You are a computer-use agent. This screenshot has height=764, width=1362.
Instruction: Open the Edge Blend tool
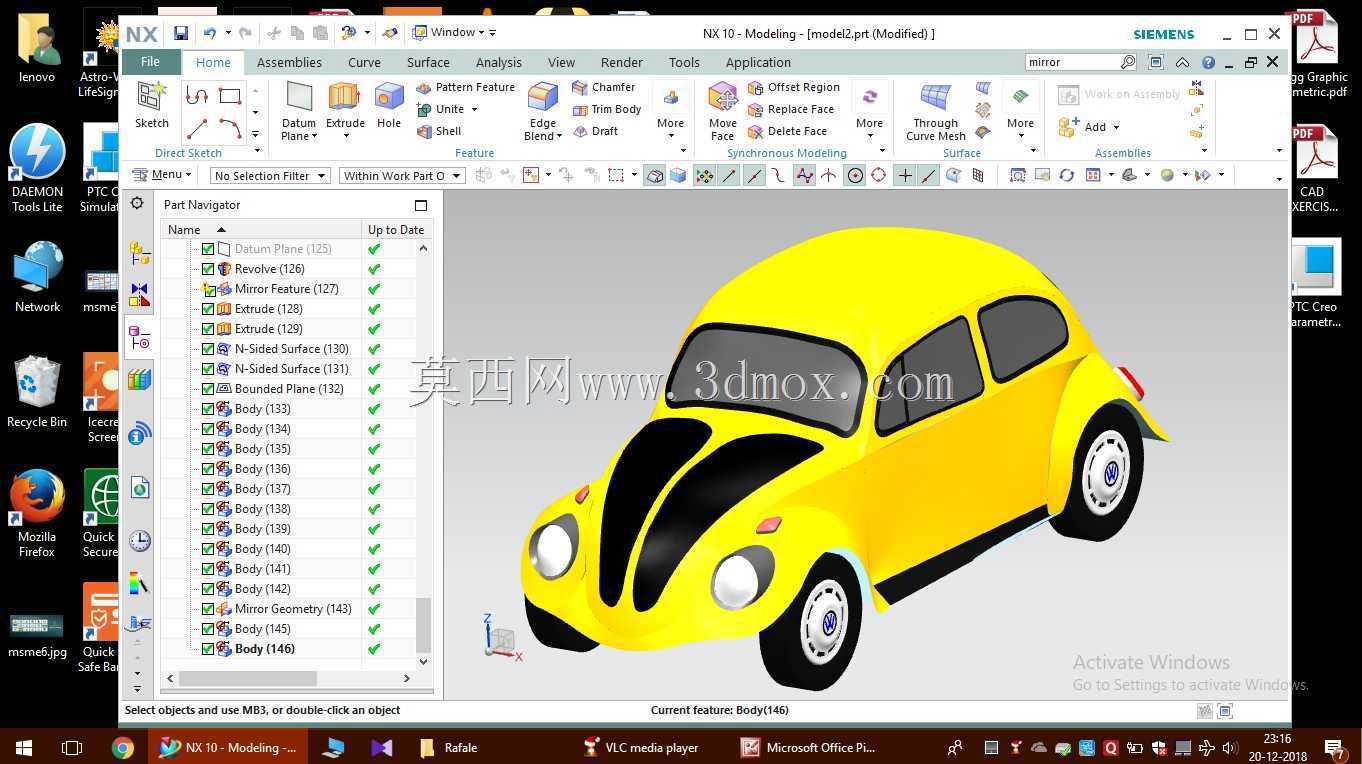coord(543,111)
